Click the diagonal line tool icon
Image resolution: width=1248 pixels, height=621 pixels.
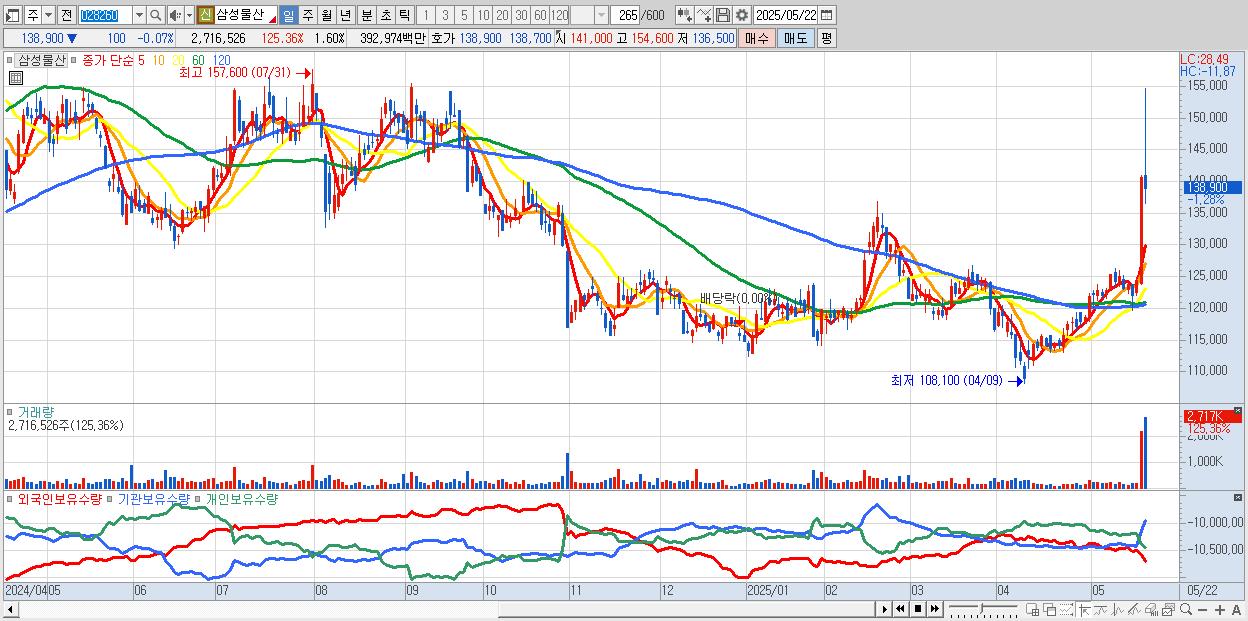[x=1134, y=609]
